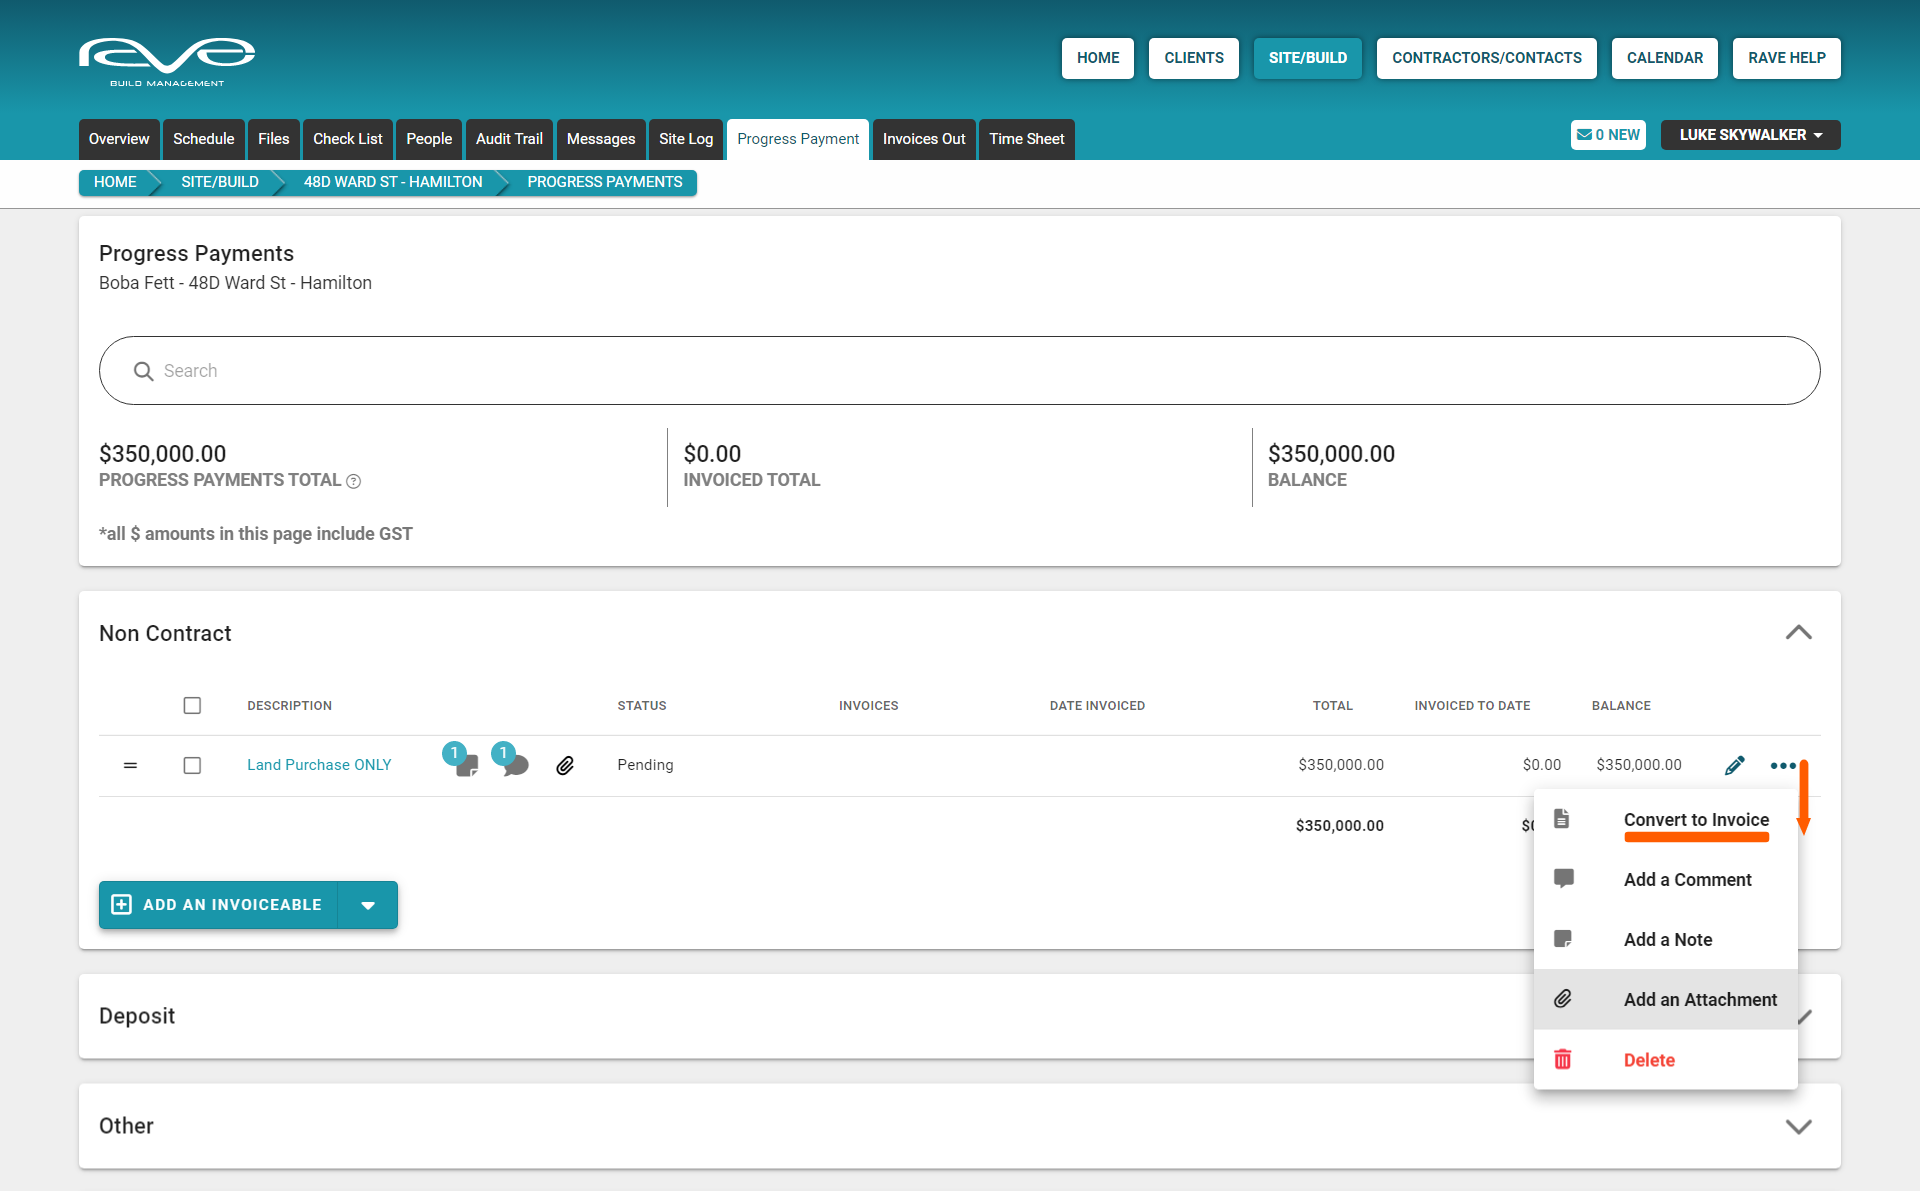Image resolution: width=1920 pixels, height=1191 pixels.
Task: Open the notes icon with badge 1
Action: click(465, 765)
